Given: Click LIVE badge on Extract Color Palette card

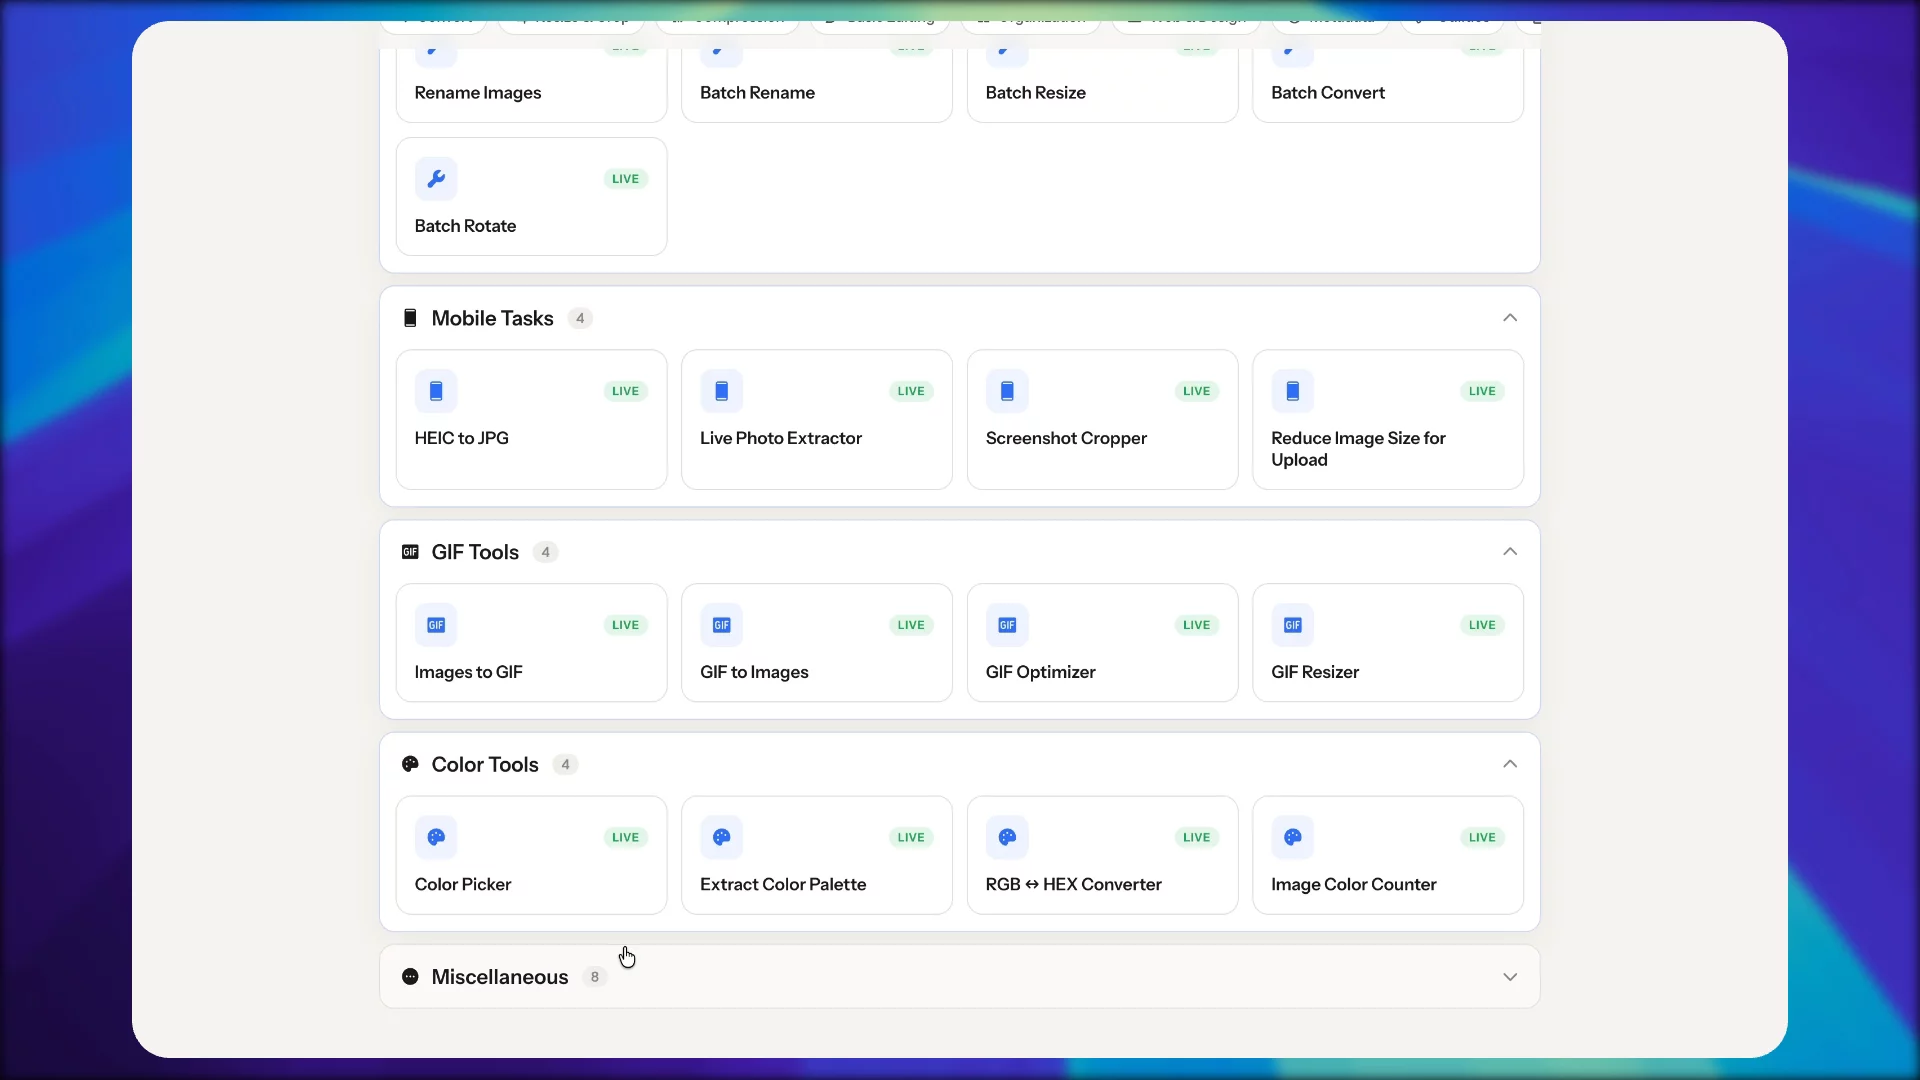Looking at the screenshot, I should tap(911, 837).
